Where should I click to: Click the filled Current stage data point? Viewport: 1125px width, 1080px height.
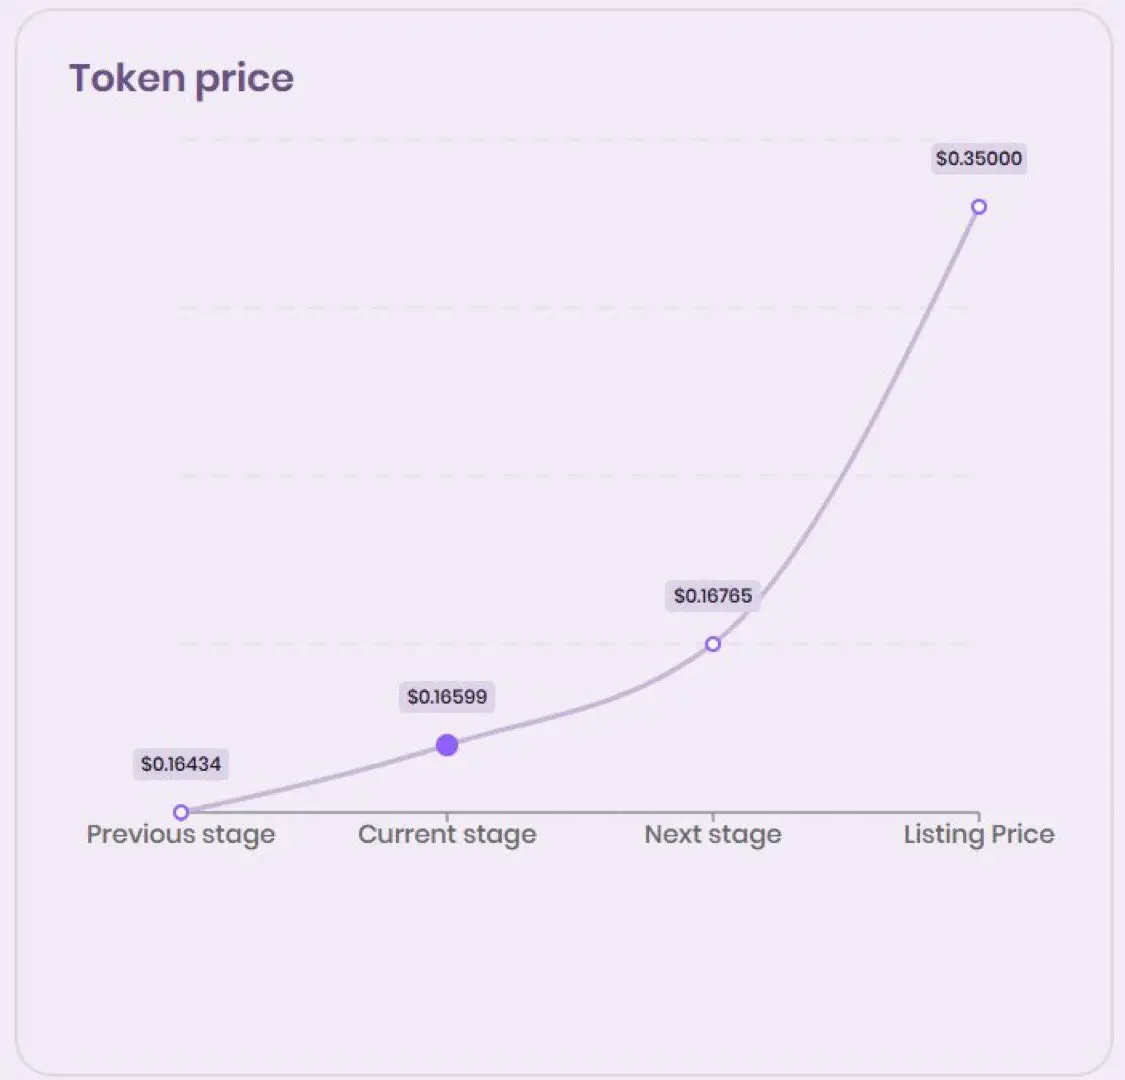click(x=447, y=745)
